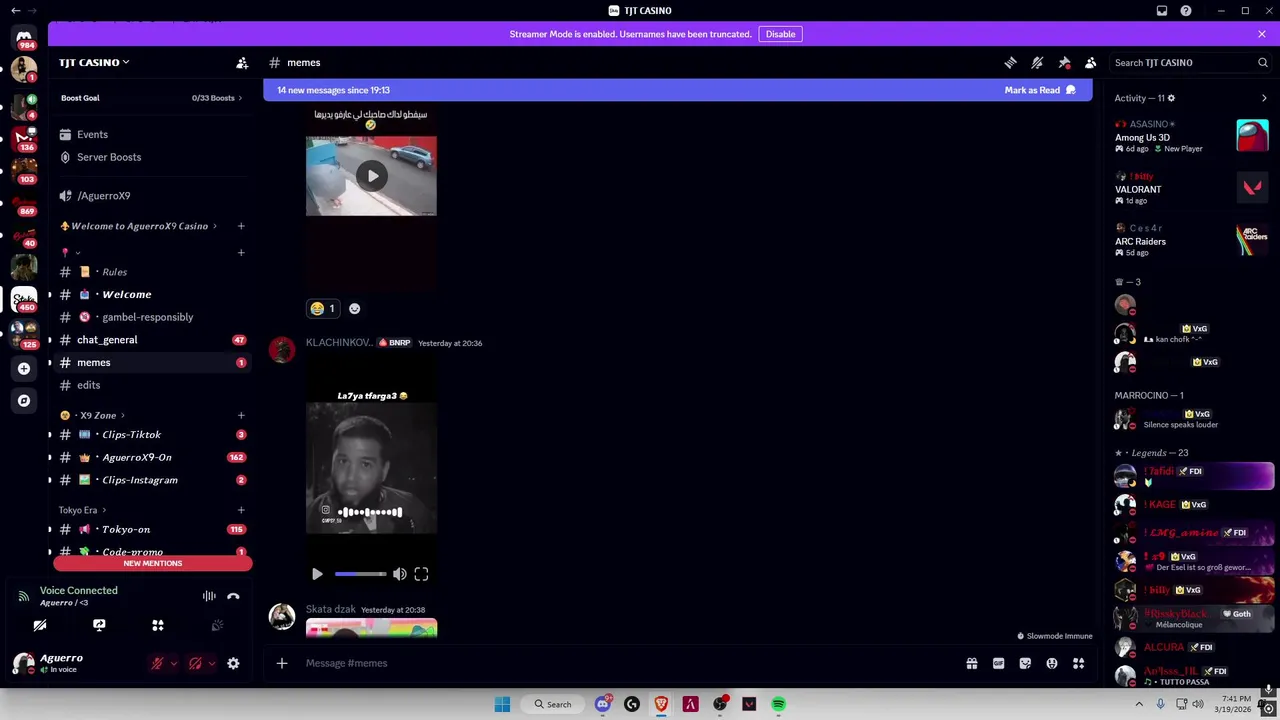Search TJT CASINO field
Screen dimensions: 1280x720
pos(1190,62)
